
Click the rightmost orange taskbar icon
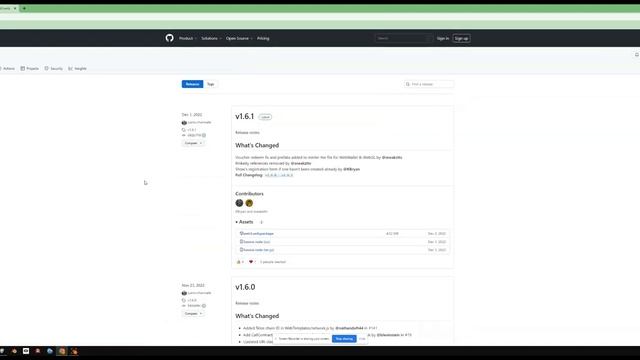click(74, 351)
